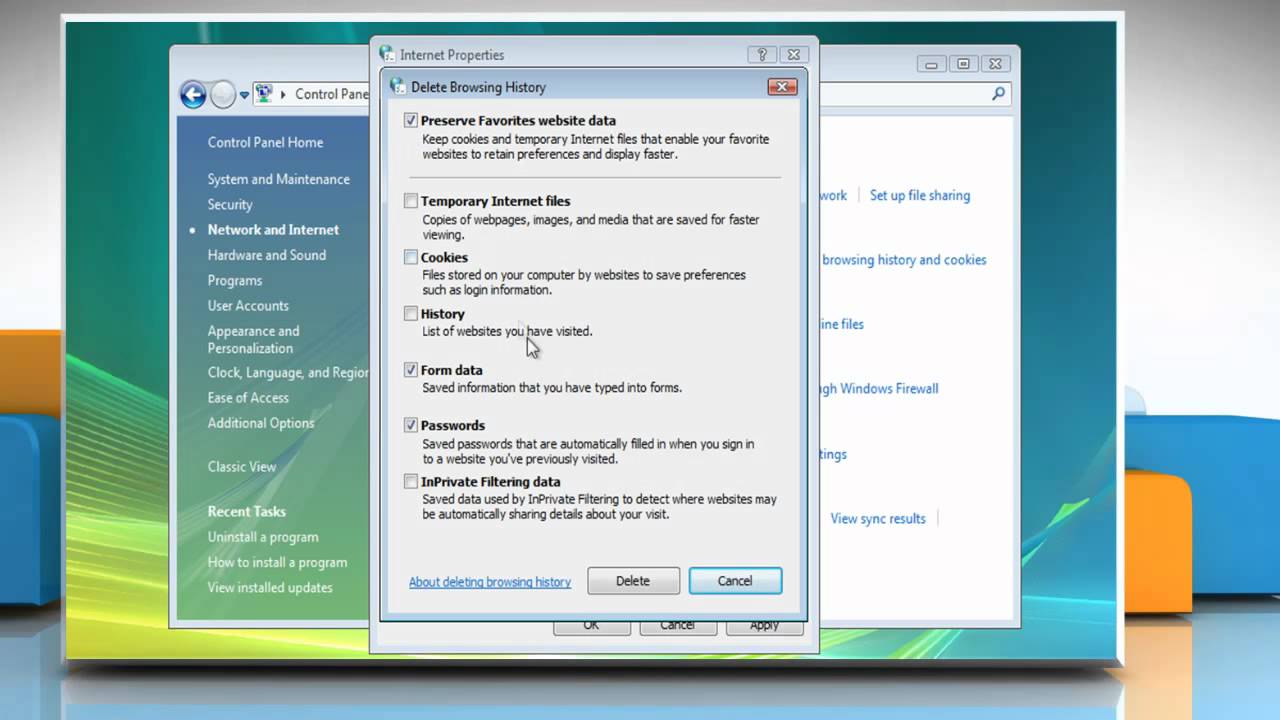Click the Internet Properties title bar icon
Image resolution: width=1280 pixels, height=720 pixels.
point(387,54)
